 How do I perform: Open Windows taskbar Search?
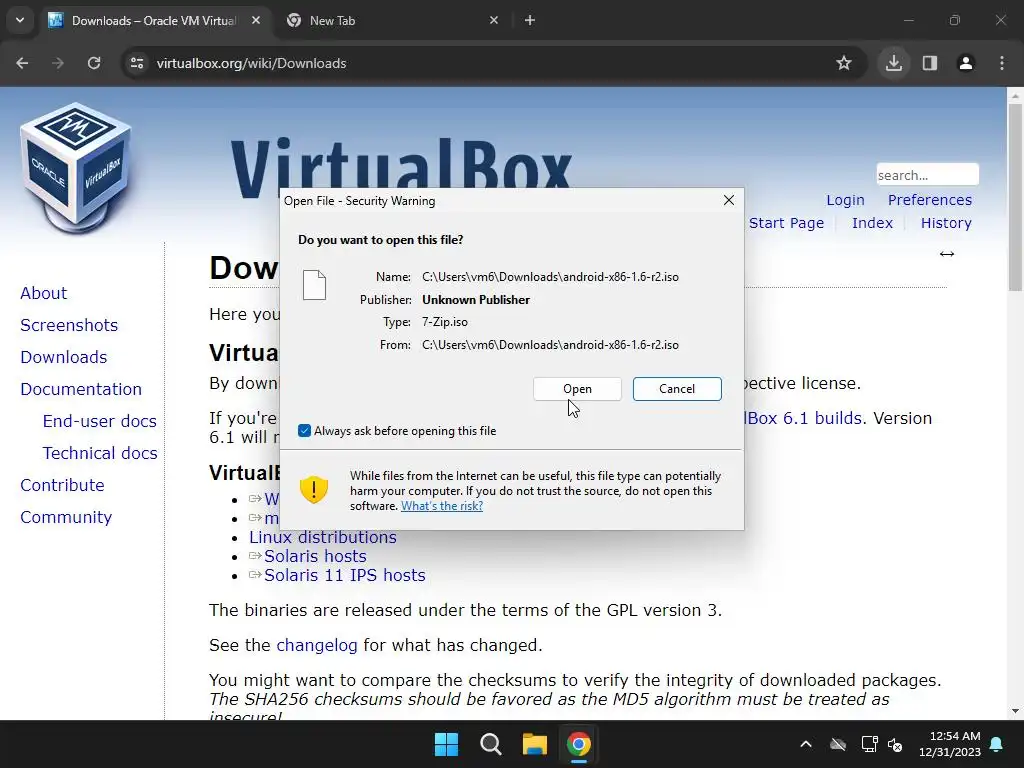(x=490, y=744)
